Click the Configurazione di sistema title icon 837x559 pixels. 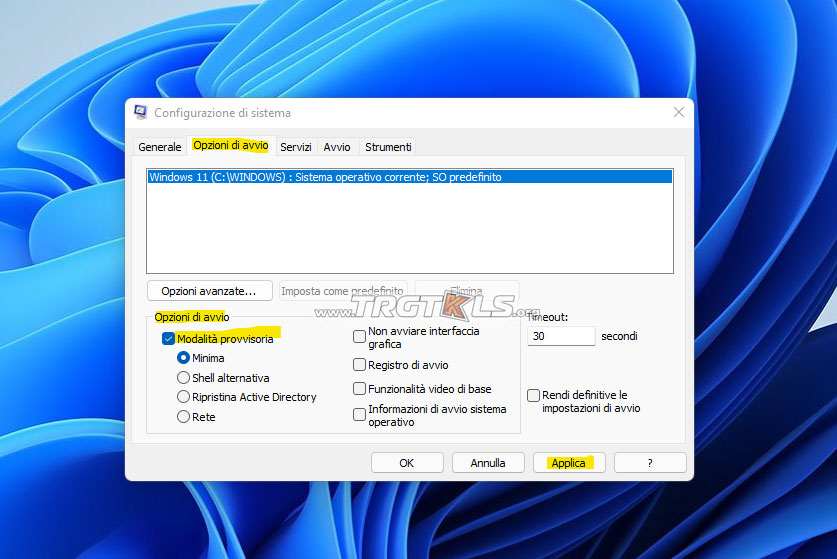click(x=141, y=113)
